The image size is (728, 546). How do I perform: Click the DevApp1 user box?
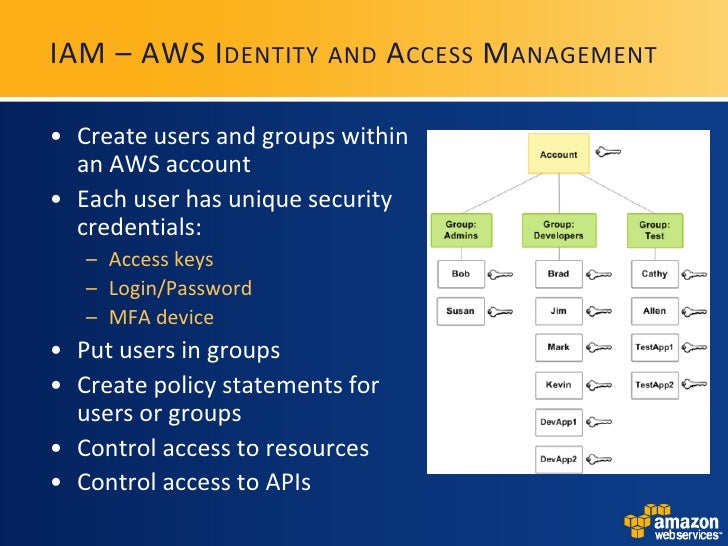pyautogui.click(x=559, y=422)
